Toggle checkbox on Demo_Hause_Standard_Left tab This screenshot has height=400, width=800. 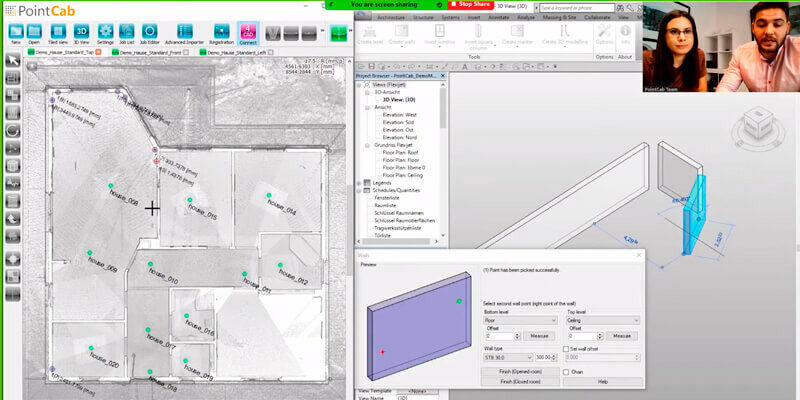click(x=270, y=52)
